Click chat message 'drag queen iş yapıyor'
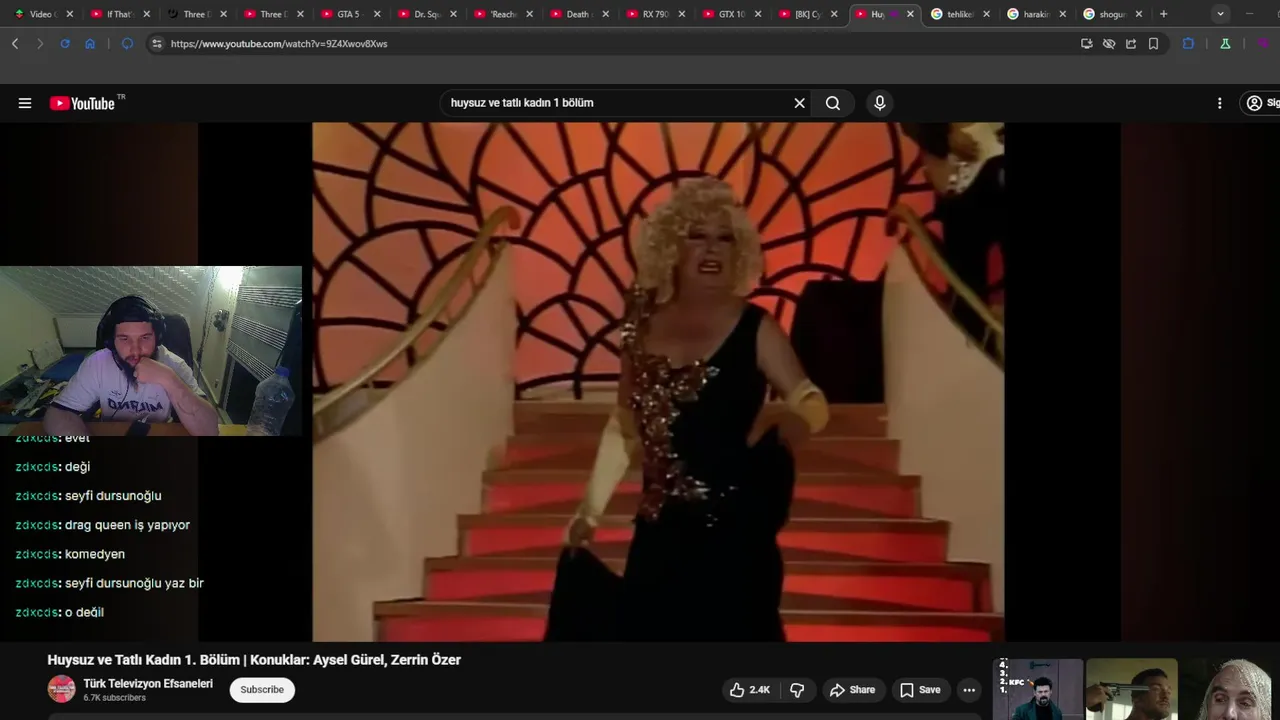This screenshot has height=720, width=1280. 127,525
